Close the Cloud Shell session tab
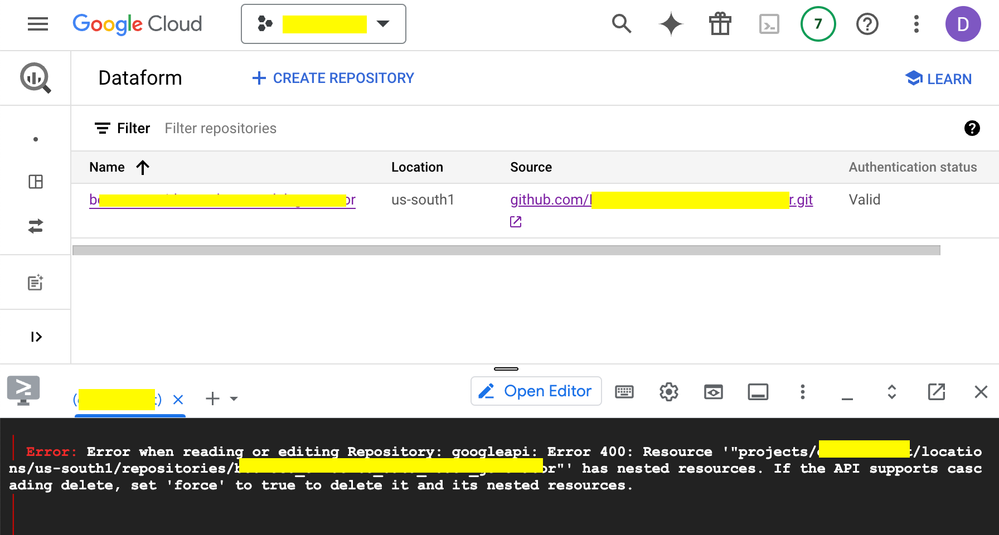 [x=178, y=399]
